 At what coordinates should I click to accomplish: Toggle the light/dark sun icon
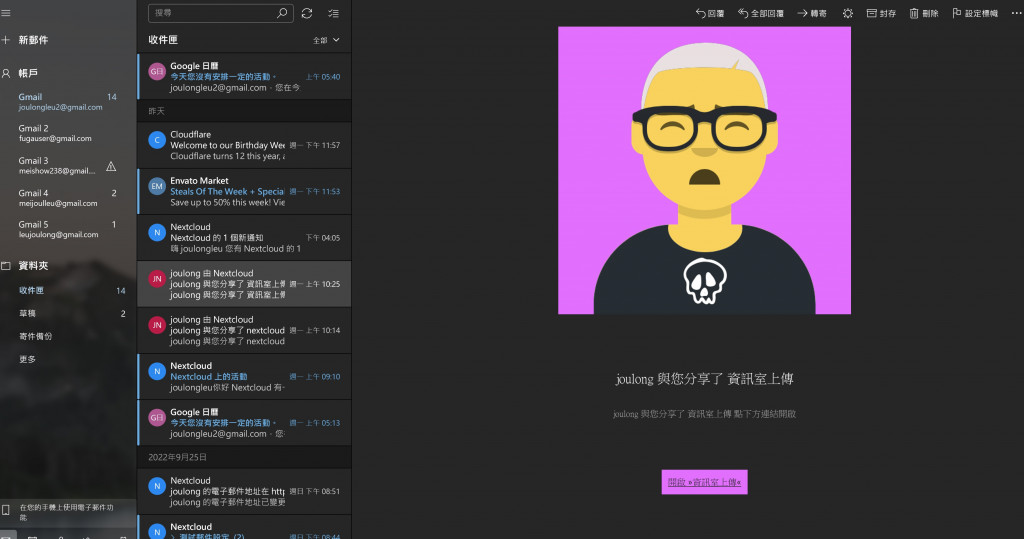tap(848, 13)
